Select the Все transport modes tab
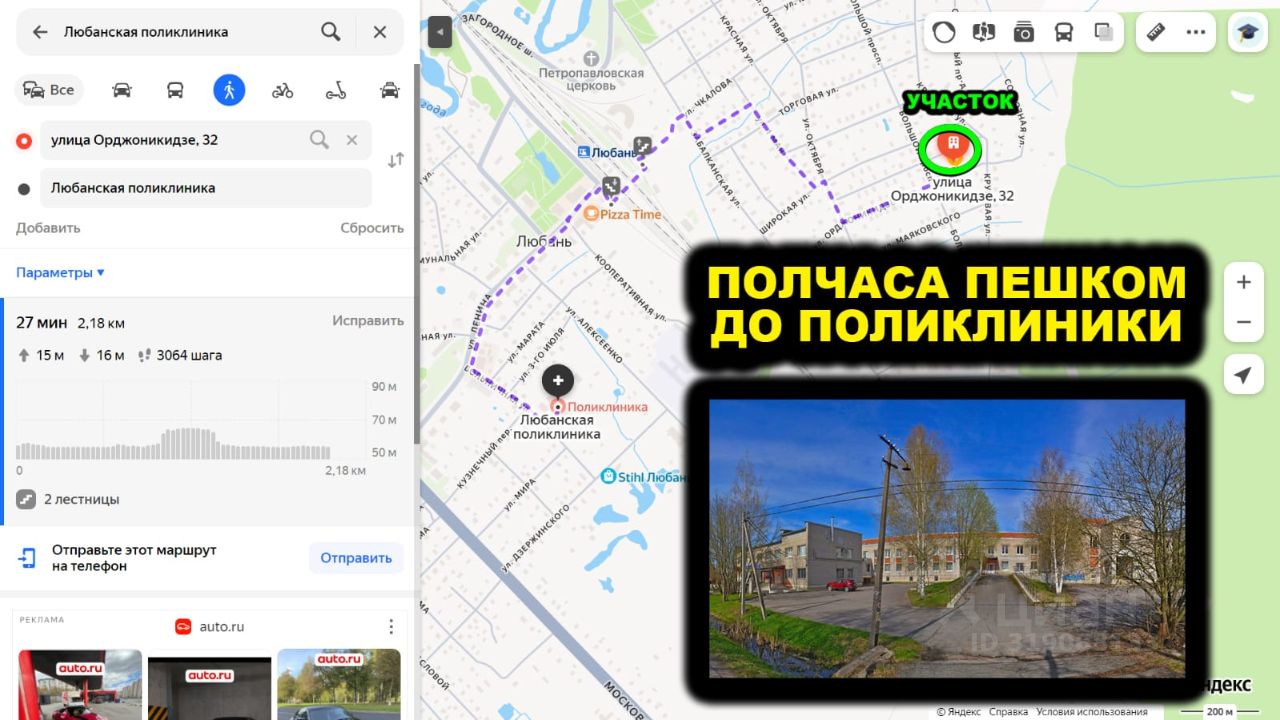Screen dimensions: 1280x720 [49, 90]
